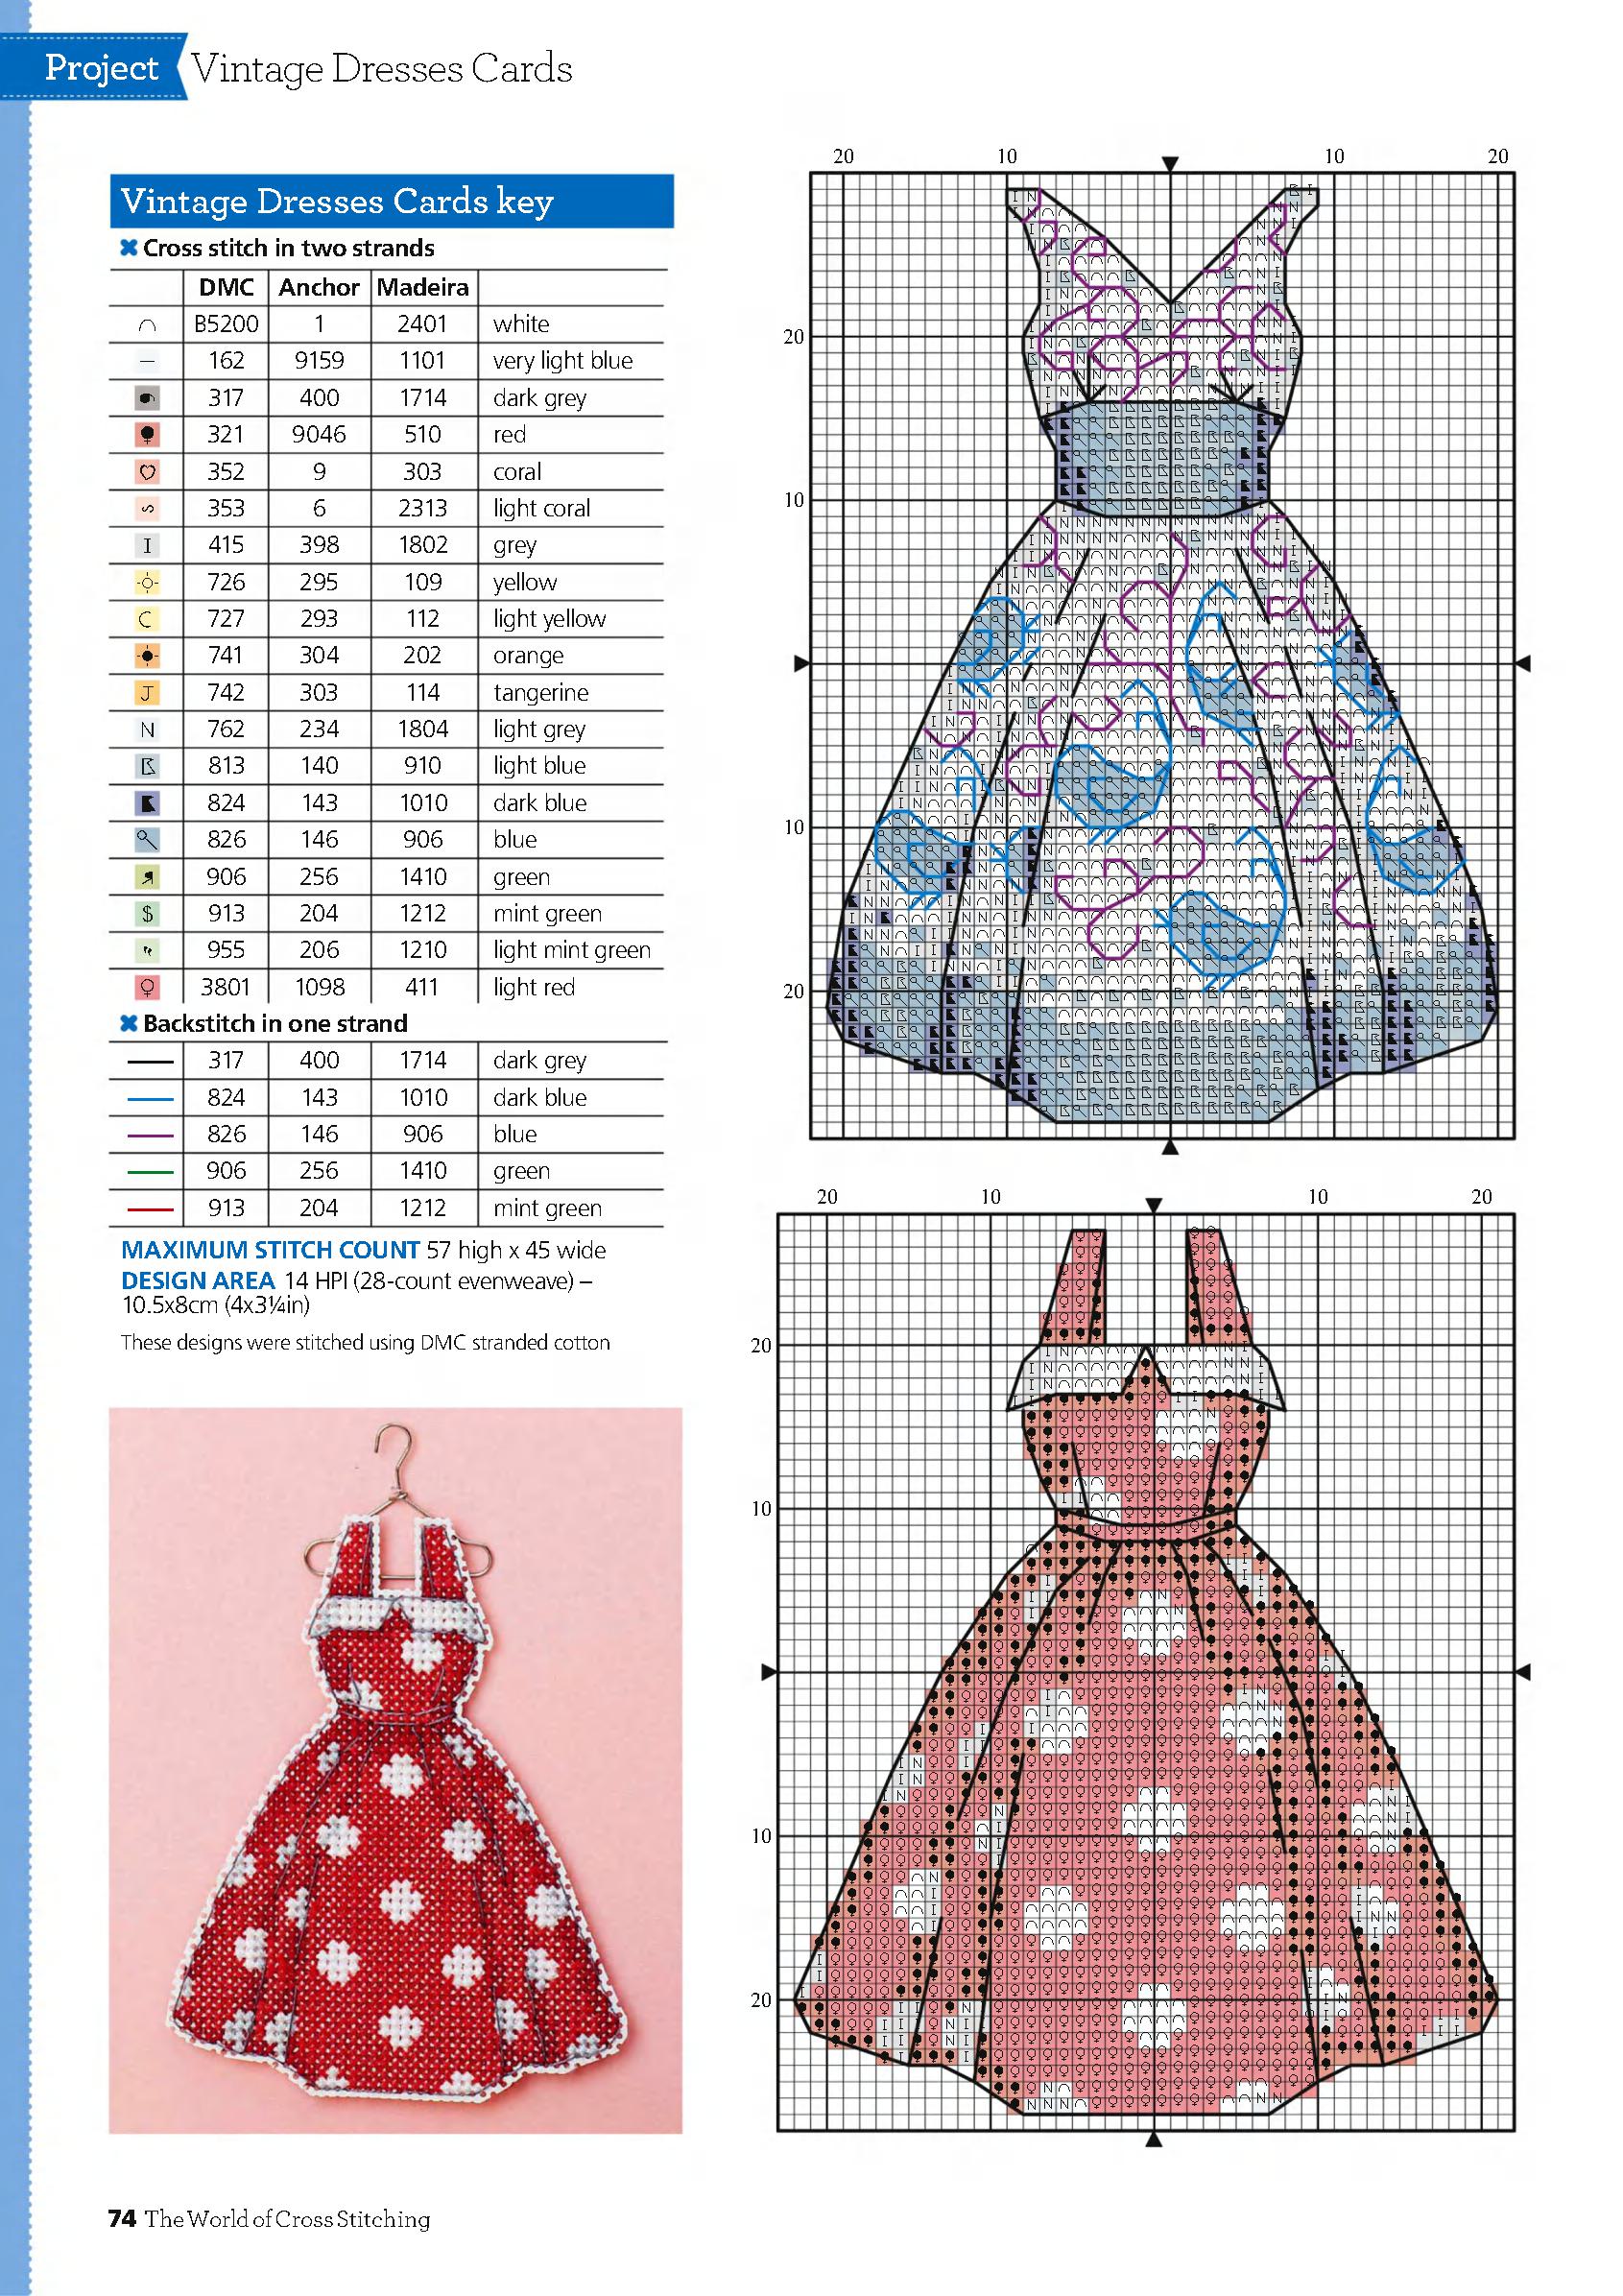Select the tangerine 742 'J' symbol swatch
Screen dimensions: 1623x2296
point(147,692)
